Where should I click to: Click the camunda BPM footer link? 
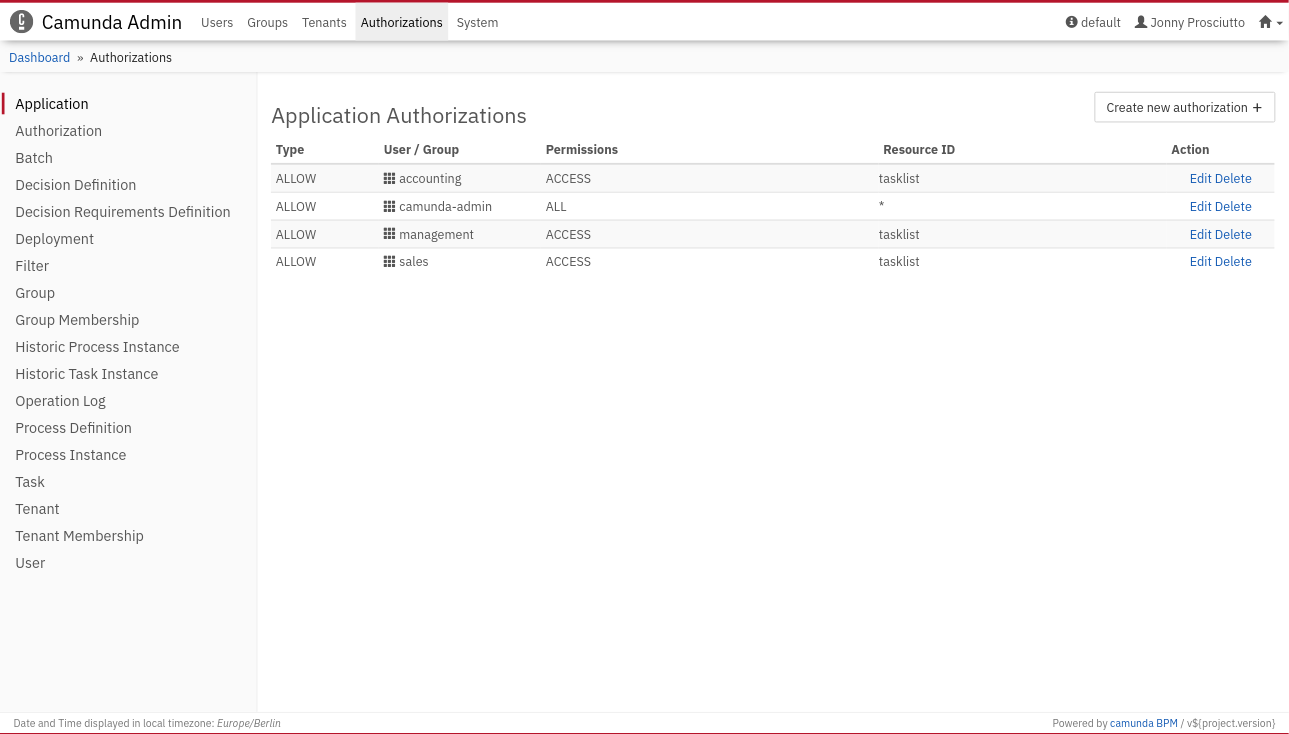point(1144,723)
